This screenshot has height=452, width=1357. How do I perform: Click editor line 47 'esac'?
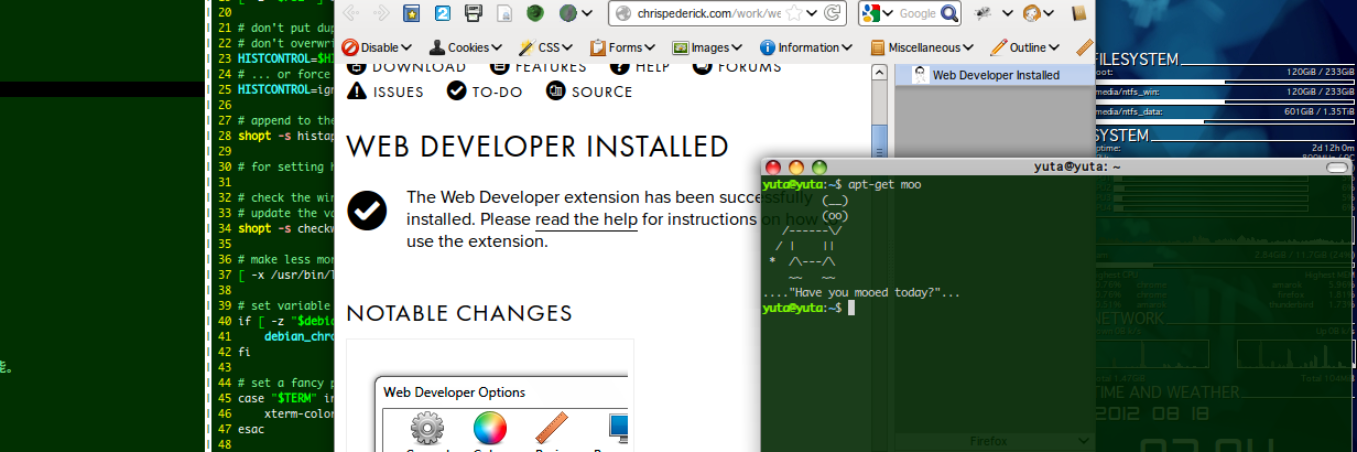(250, 429)
